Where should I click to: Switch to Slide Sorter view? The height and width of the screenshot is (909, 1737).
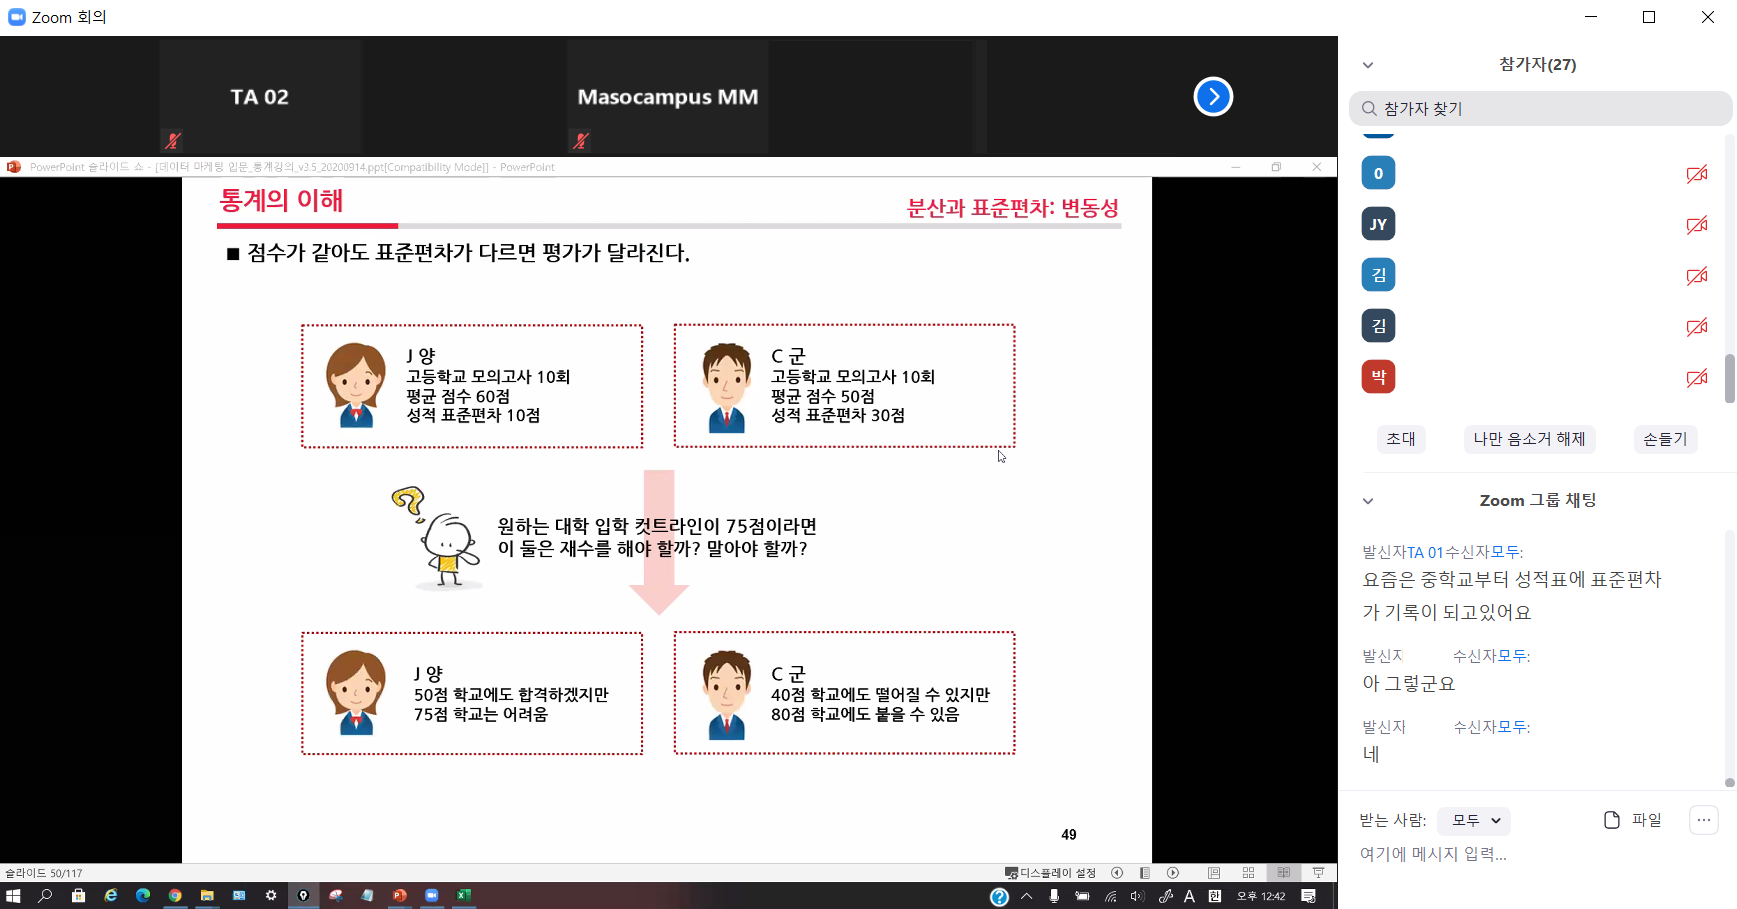pos(1248,873)
